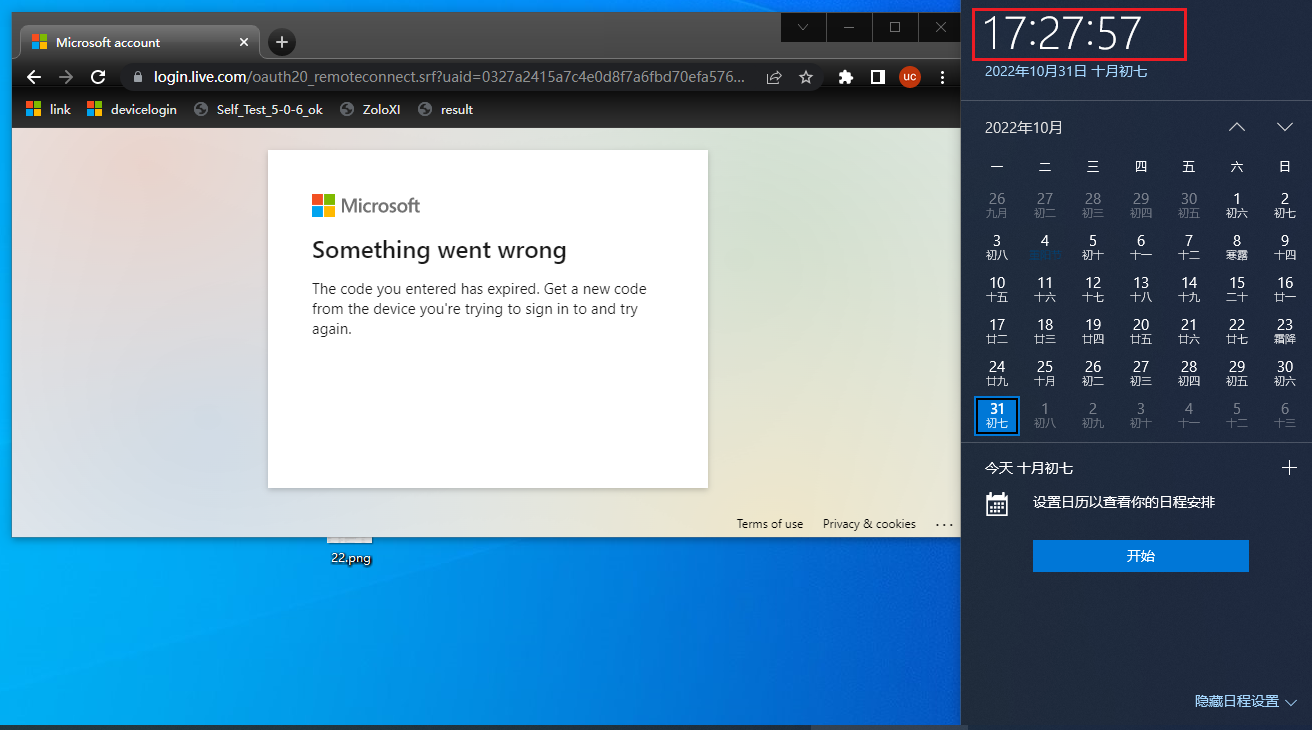Image resolution: width=1312 pixels, height=730 pixels.
Task: Open a new Chrome tab
Action: pos(282,42)
